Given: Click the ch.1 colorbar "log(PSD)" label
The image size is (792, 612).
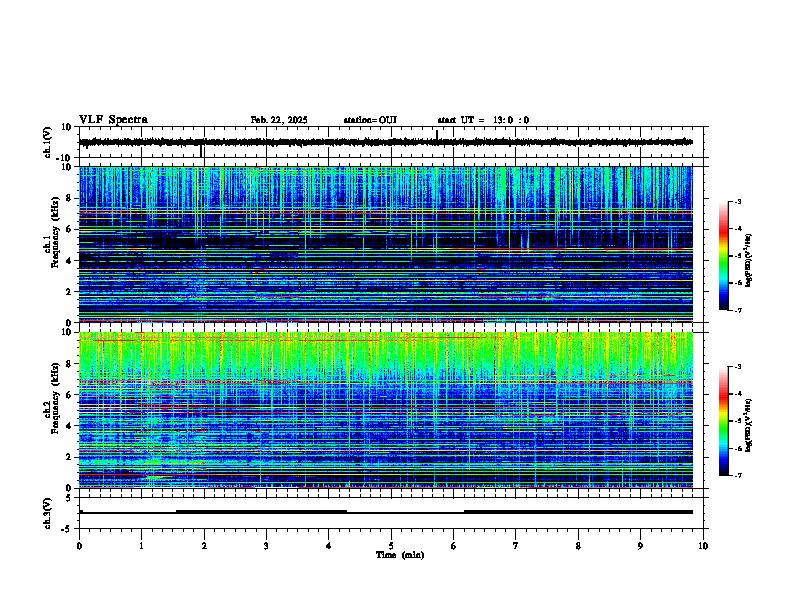Looking at the screenshot, I should (749, 261).
